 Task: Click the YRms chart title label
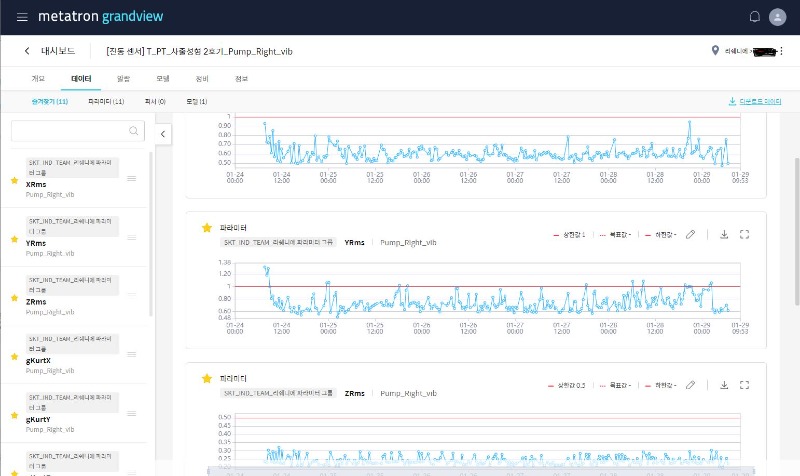click(354, 243)
